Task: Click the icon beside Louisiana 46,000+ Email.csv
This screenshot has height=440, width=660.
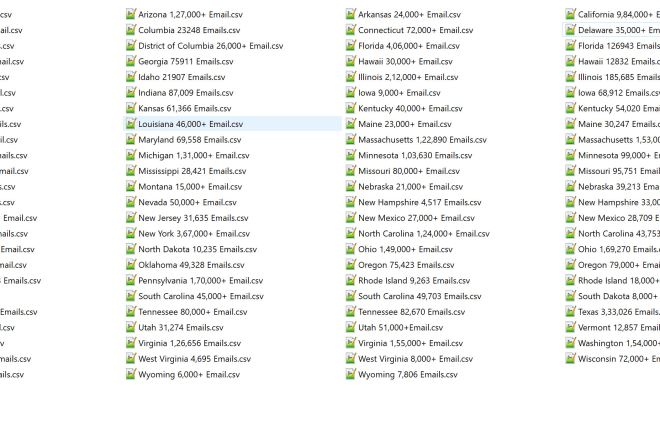Action: pos(131,124)
